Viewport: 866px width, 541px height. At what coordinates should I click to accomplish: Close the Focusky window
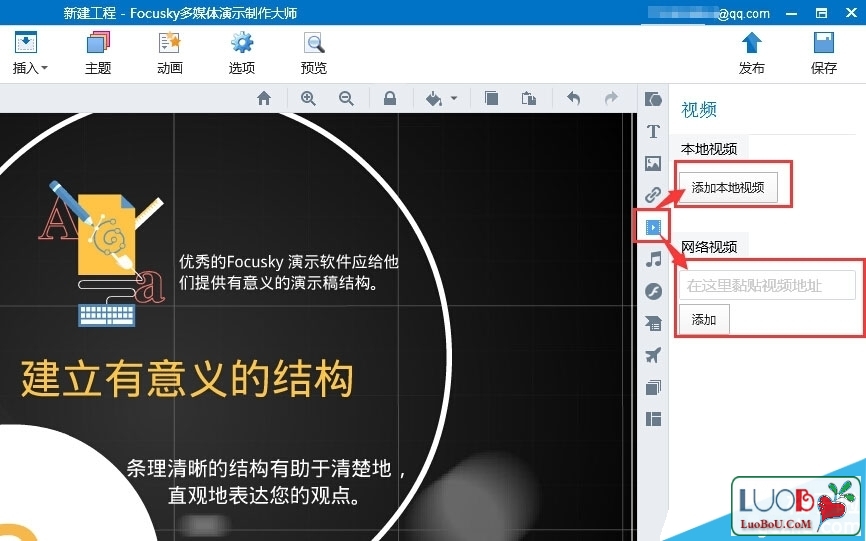click(852, 13)
